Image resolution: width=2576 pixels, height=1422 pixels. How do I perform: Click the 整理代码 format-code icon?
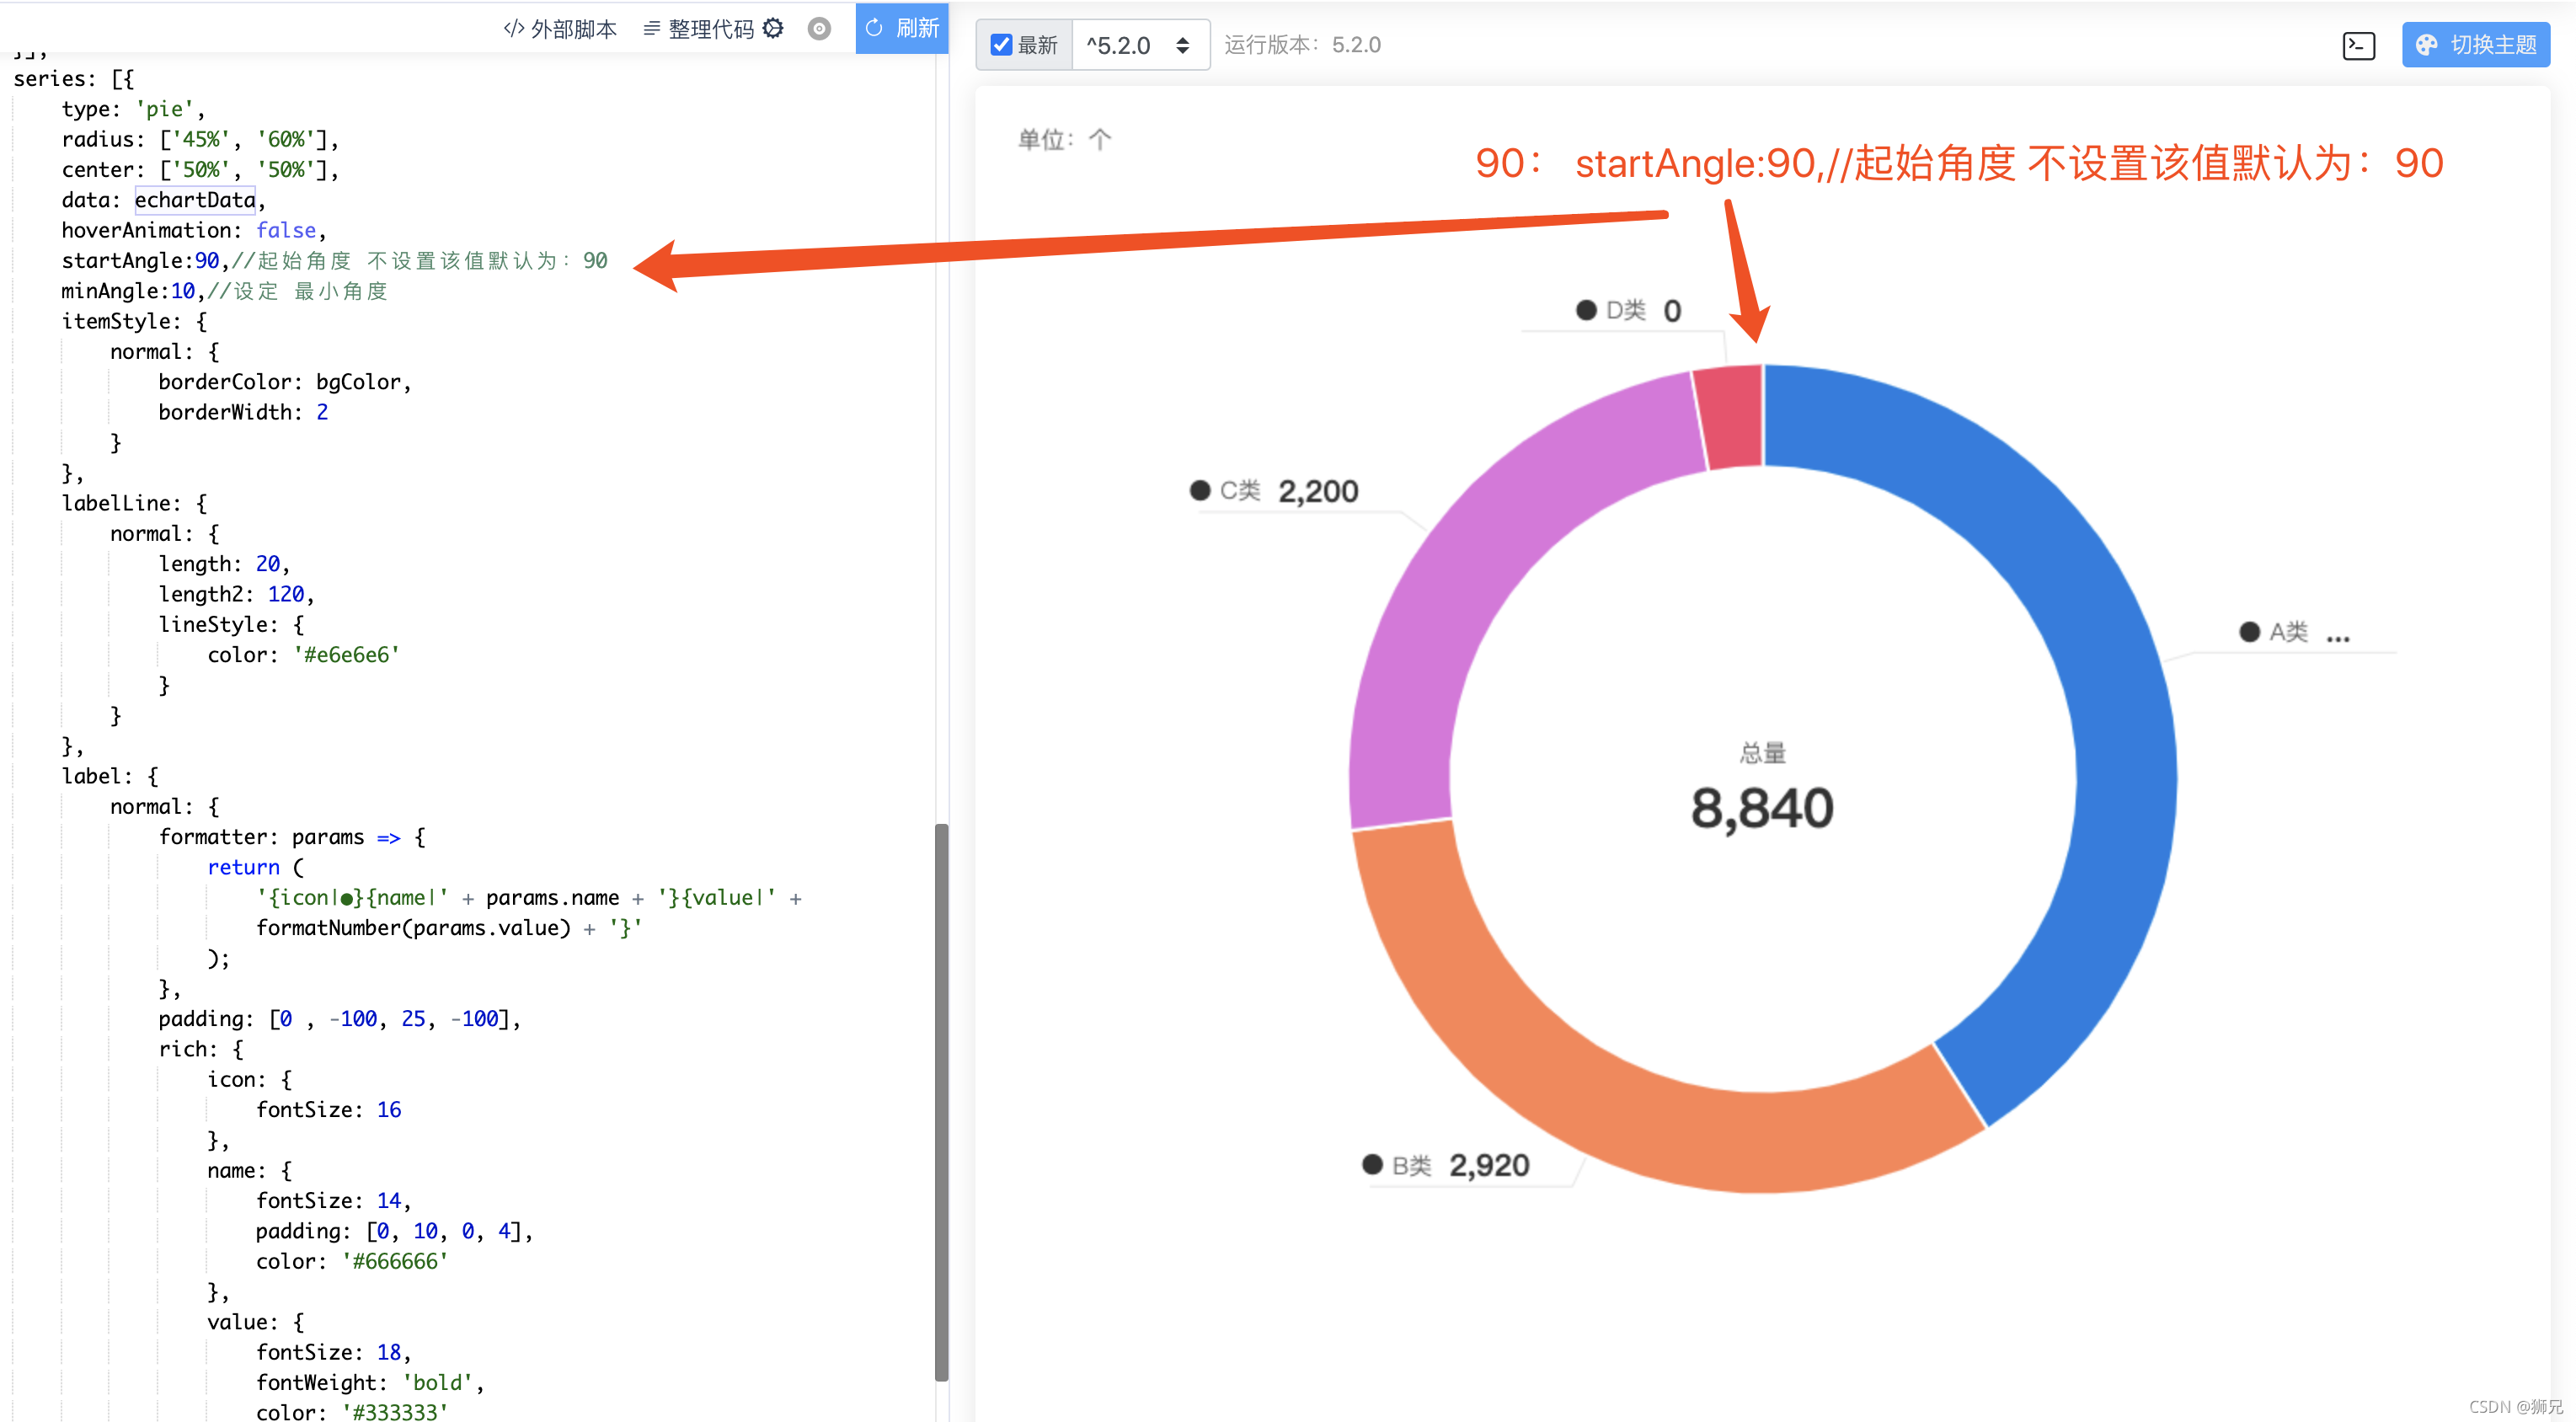pyautogui.click(x=652, y=29)
